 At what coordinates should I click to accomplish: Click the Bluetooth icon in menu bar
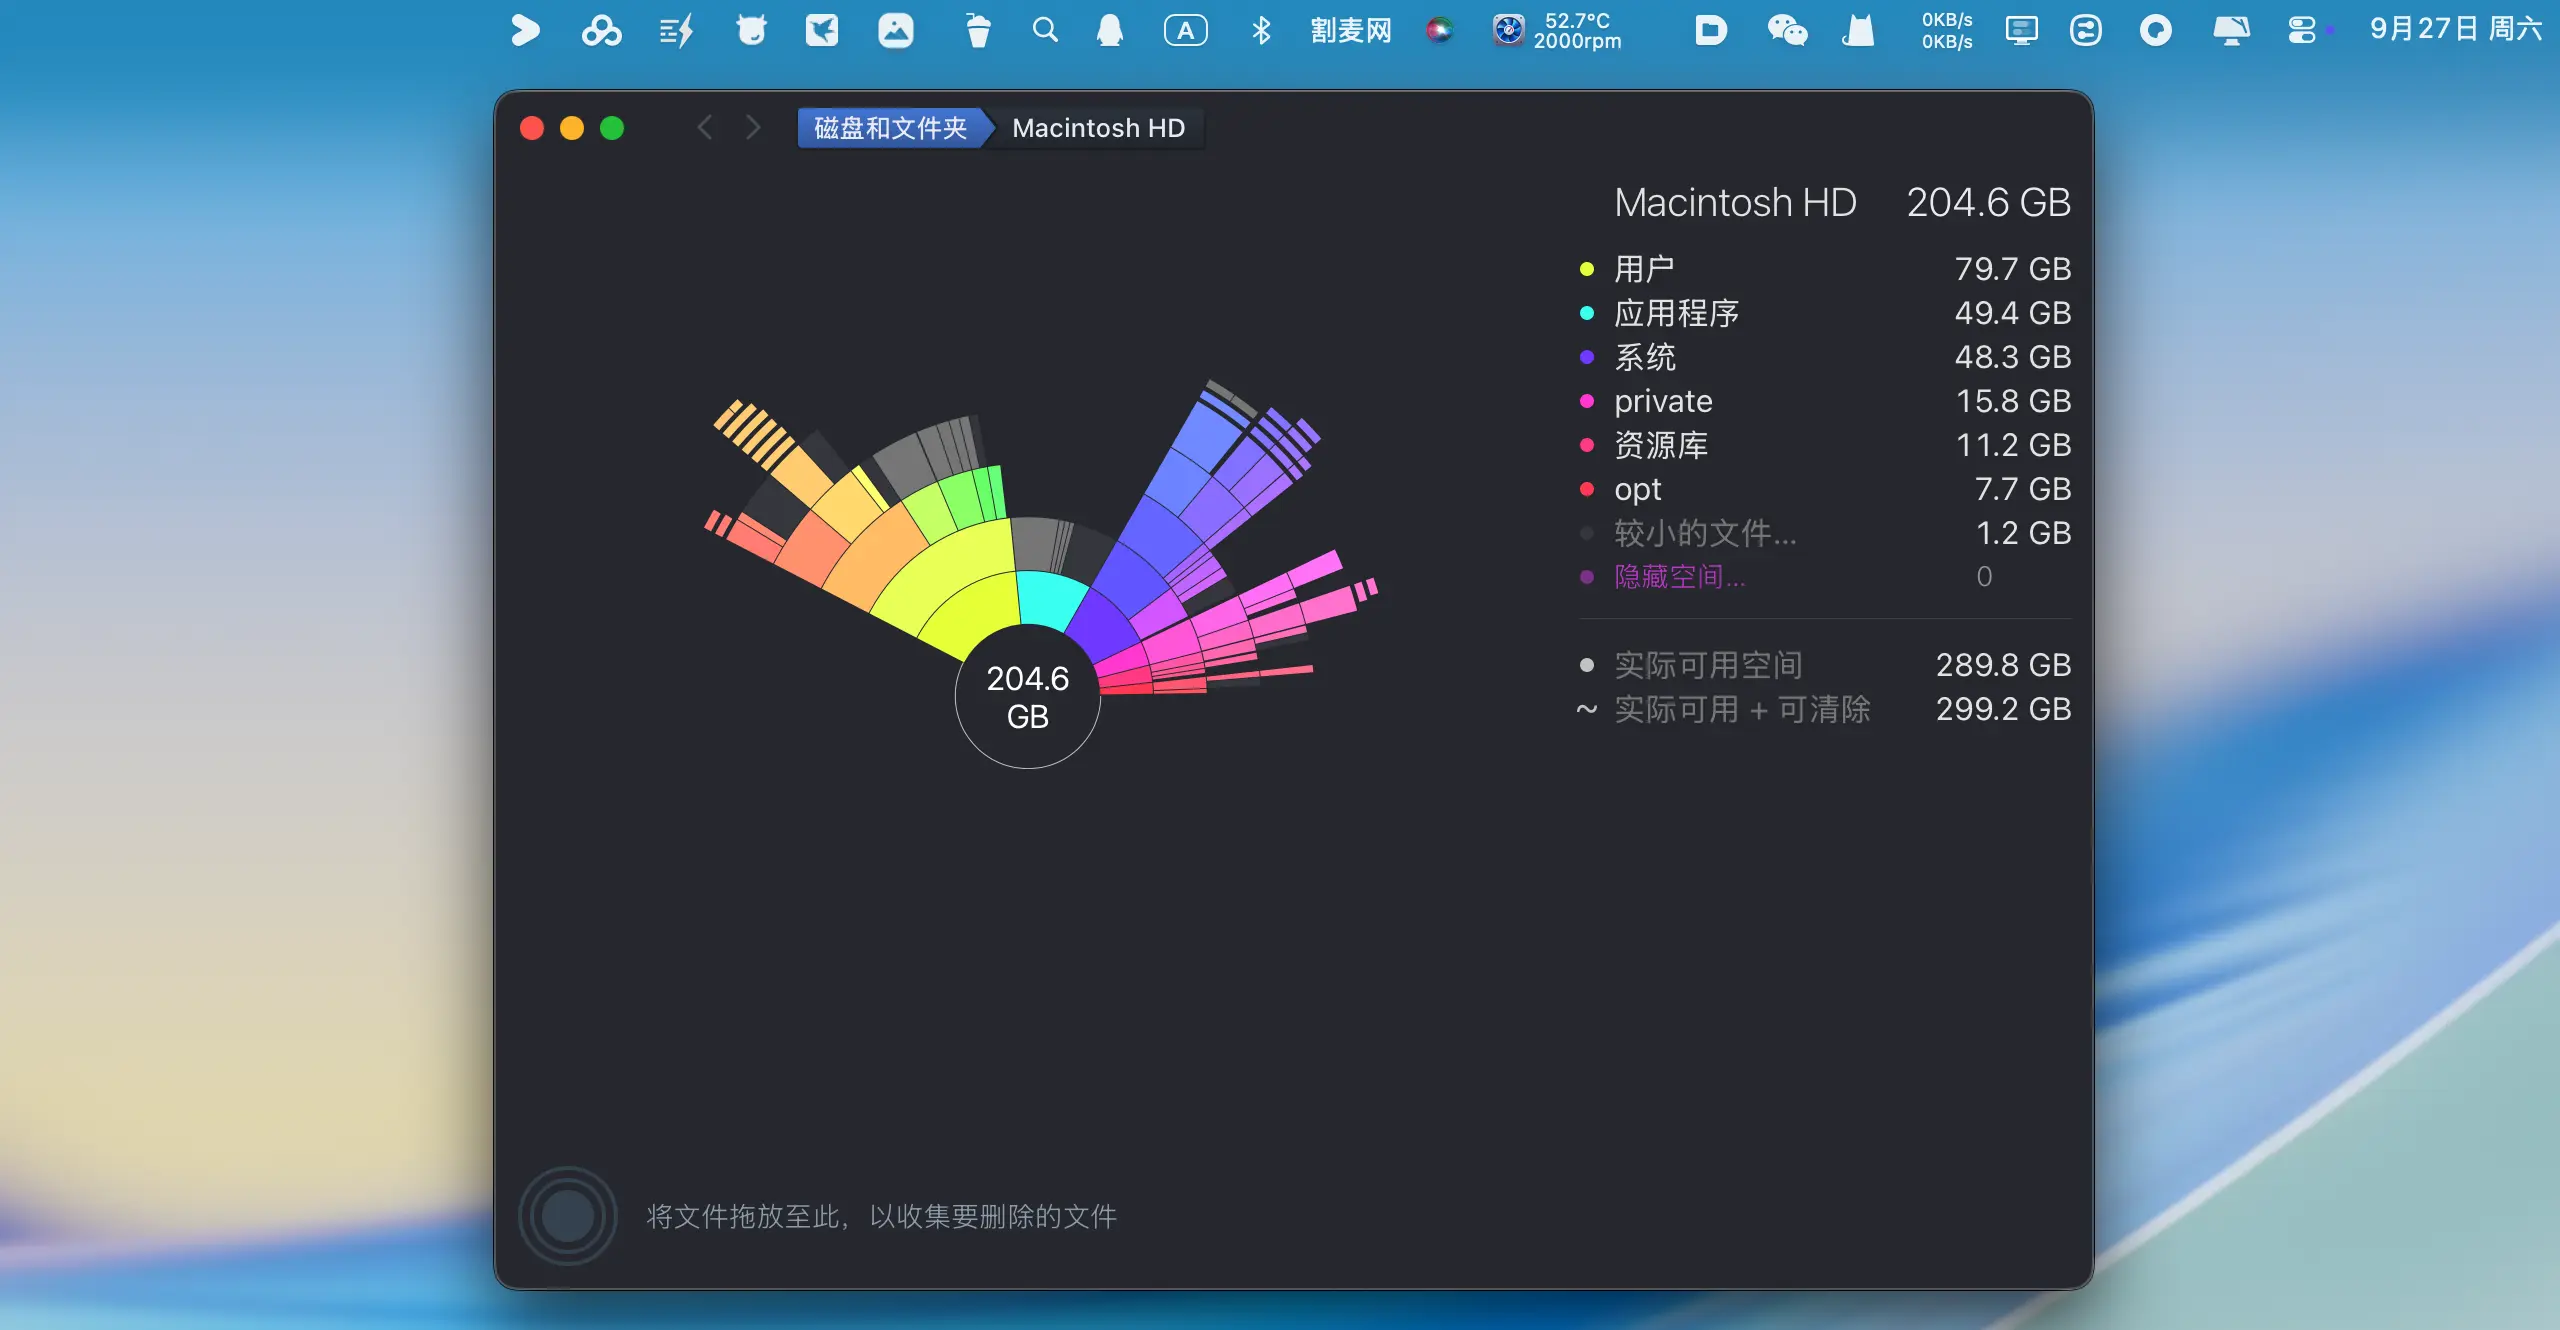pos(1261,30)
